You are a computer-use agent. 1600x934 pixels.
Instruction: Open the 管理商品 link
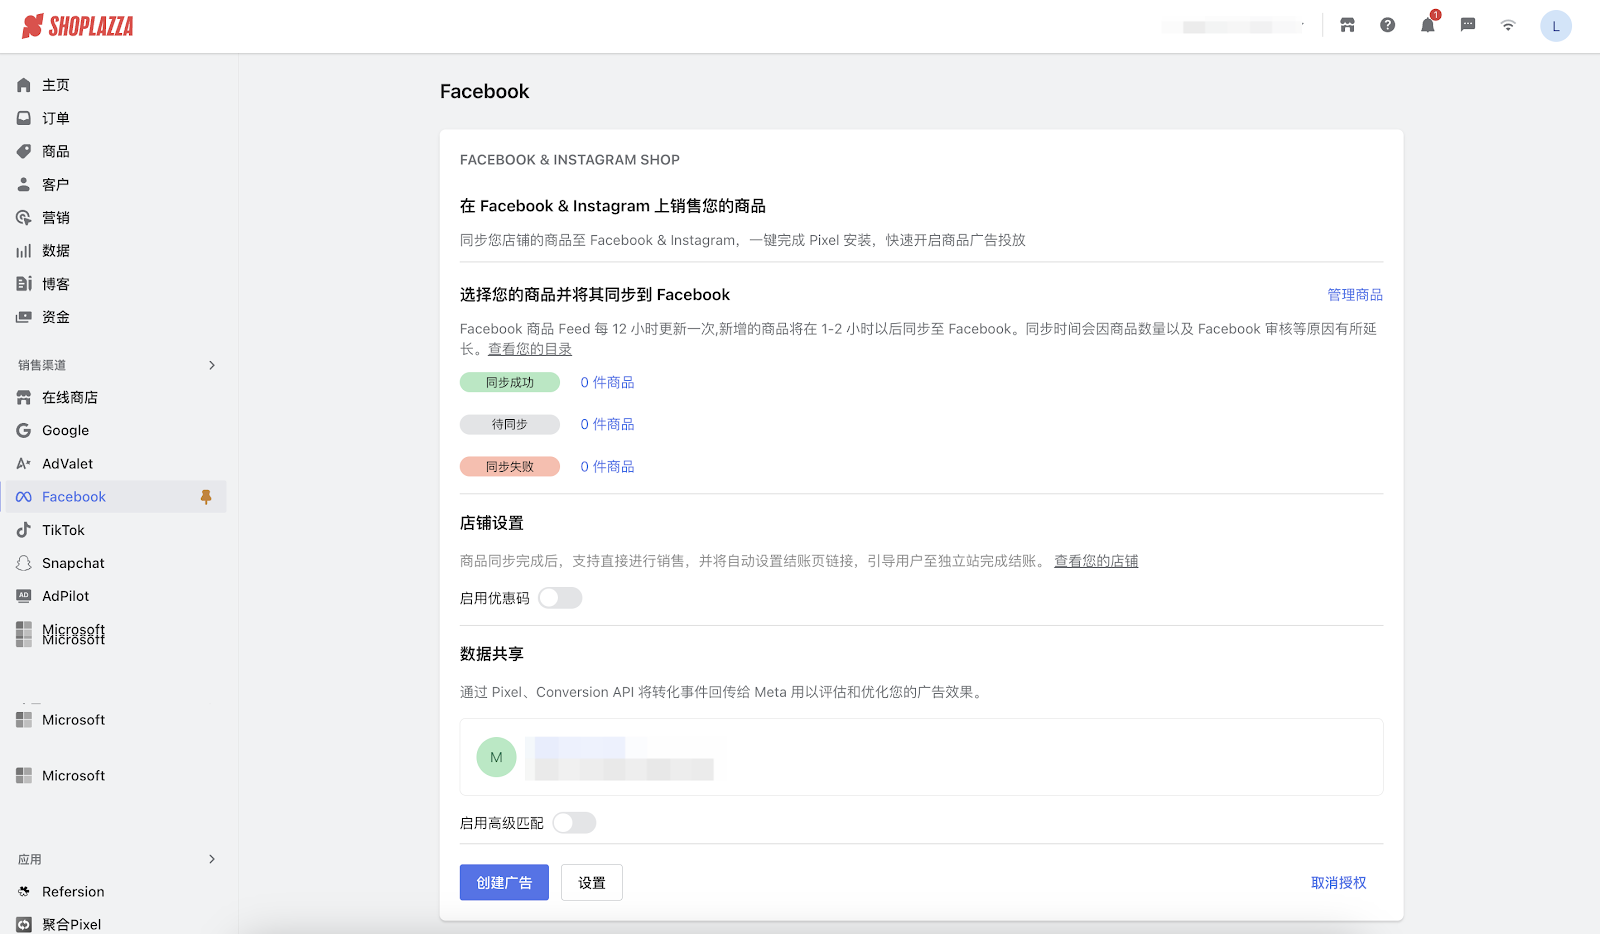tap(1354, 295)
